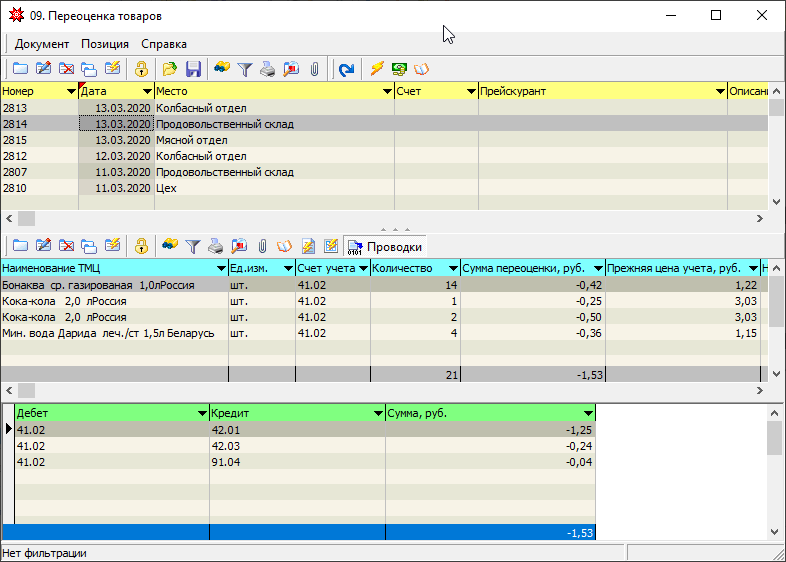Click the lightning bolt icon in top toolbar
The image size is (786, 562).
point(377,69)
